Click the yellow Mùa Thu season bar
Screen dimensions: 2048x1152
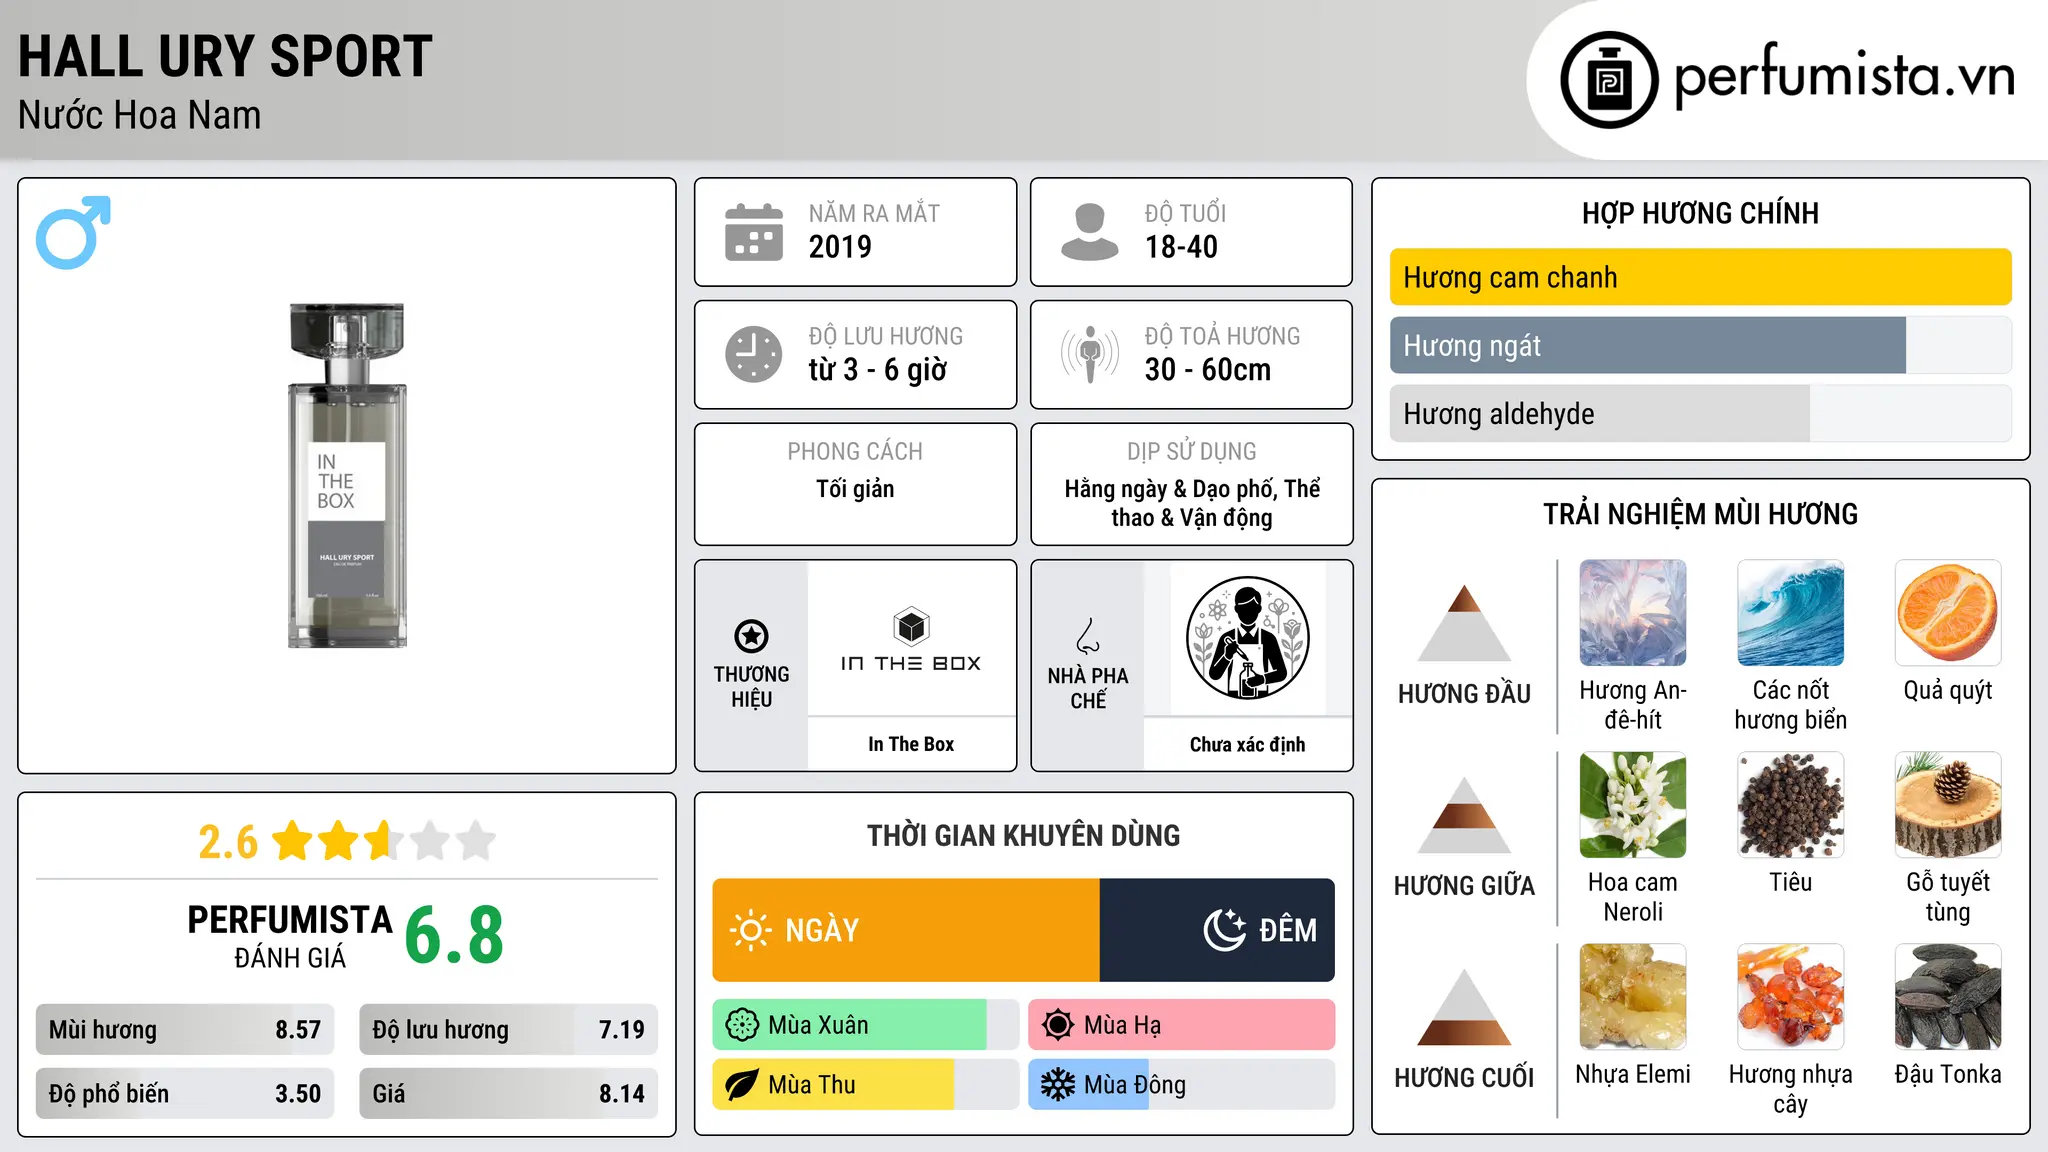coord(866,1085)
